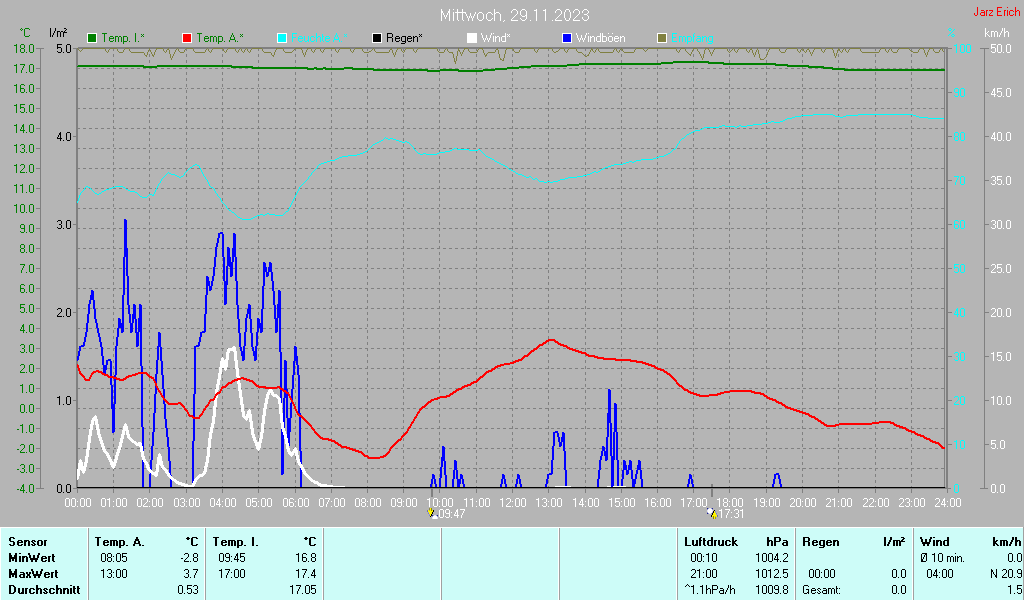
Task: Click the Temp. I. column header
Action: (x=237, y=542)
